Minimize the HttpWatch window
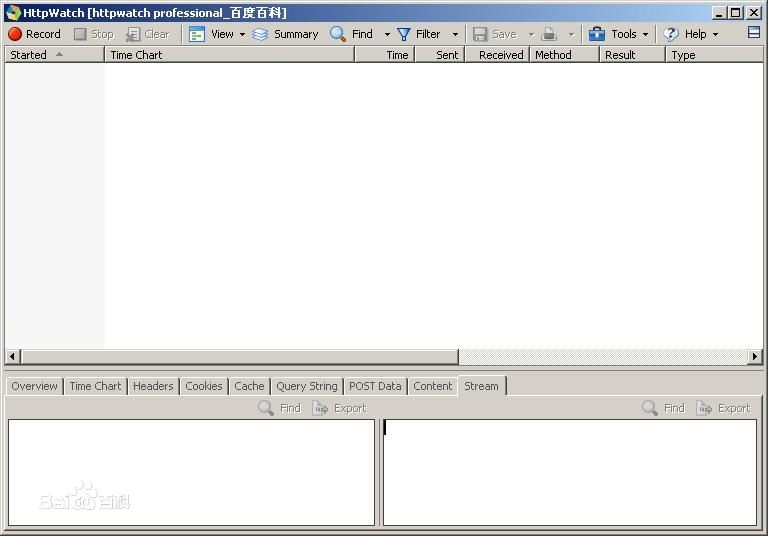 coord(719,13)
